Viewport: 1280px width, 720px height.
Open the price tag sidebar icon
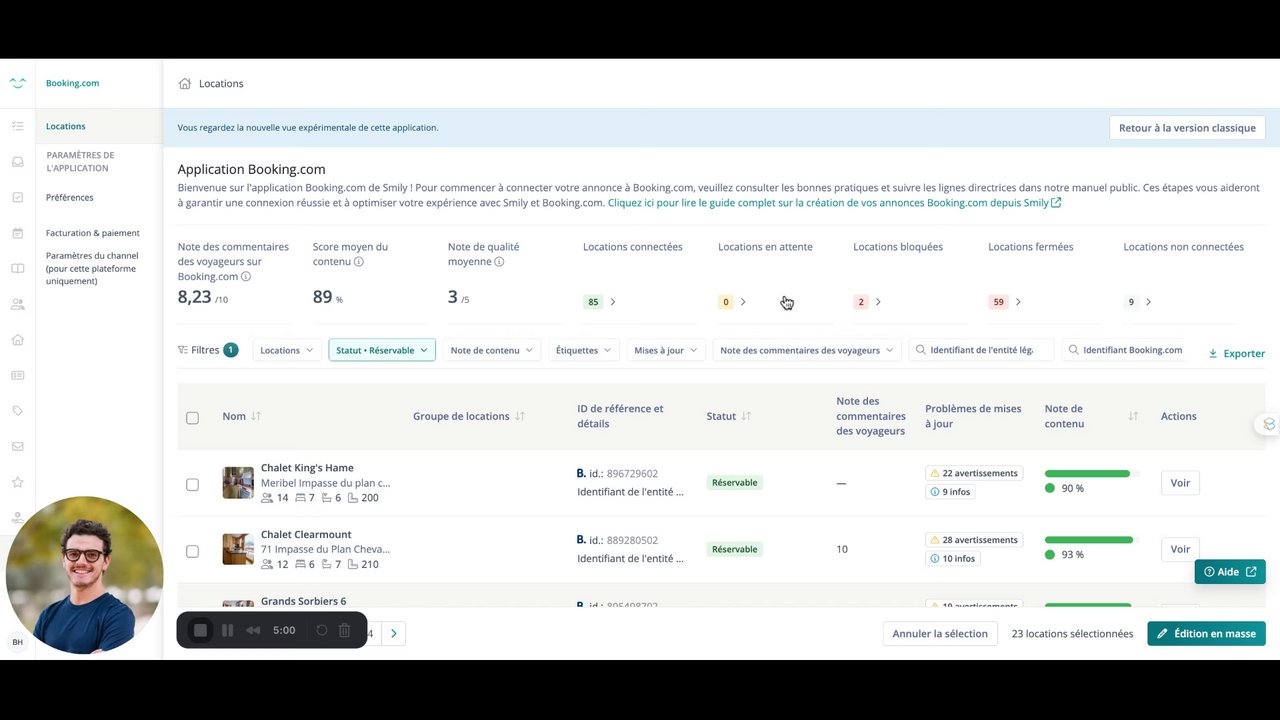[17, 411]
